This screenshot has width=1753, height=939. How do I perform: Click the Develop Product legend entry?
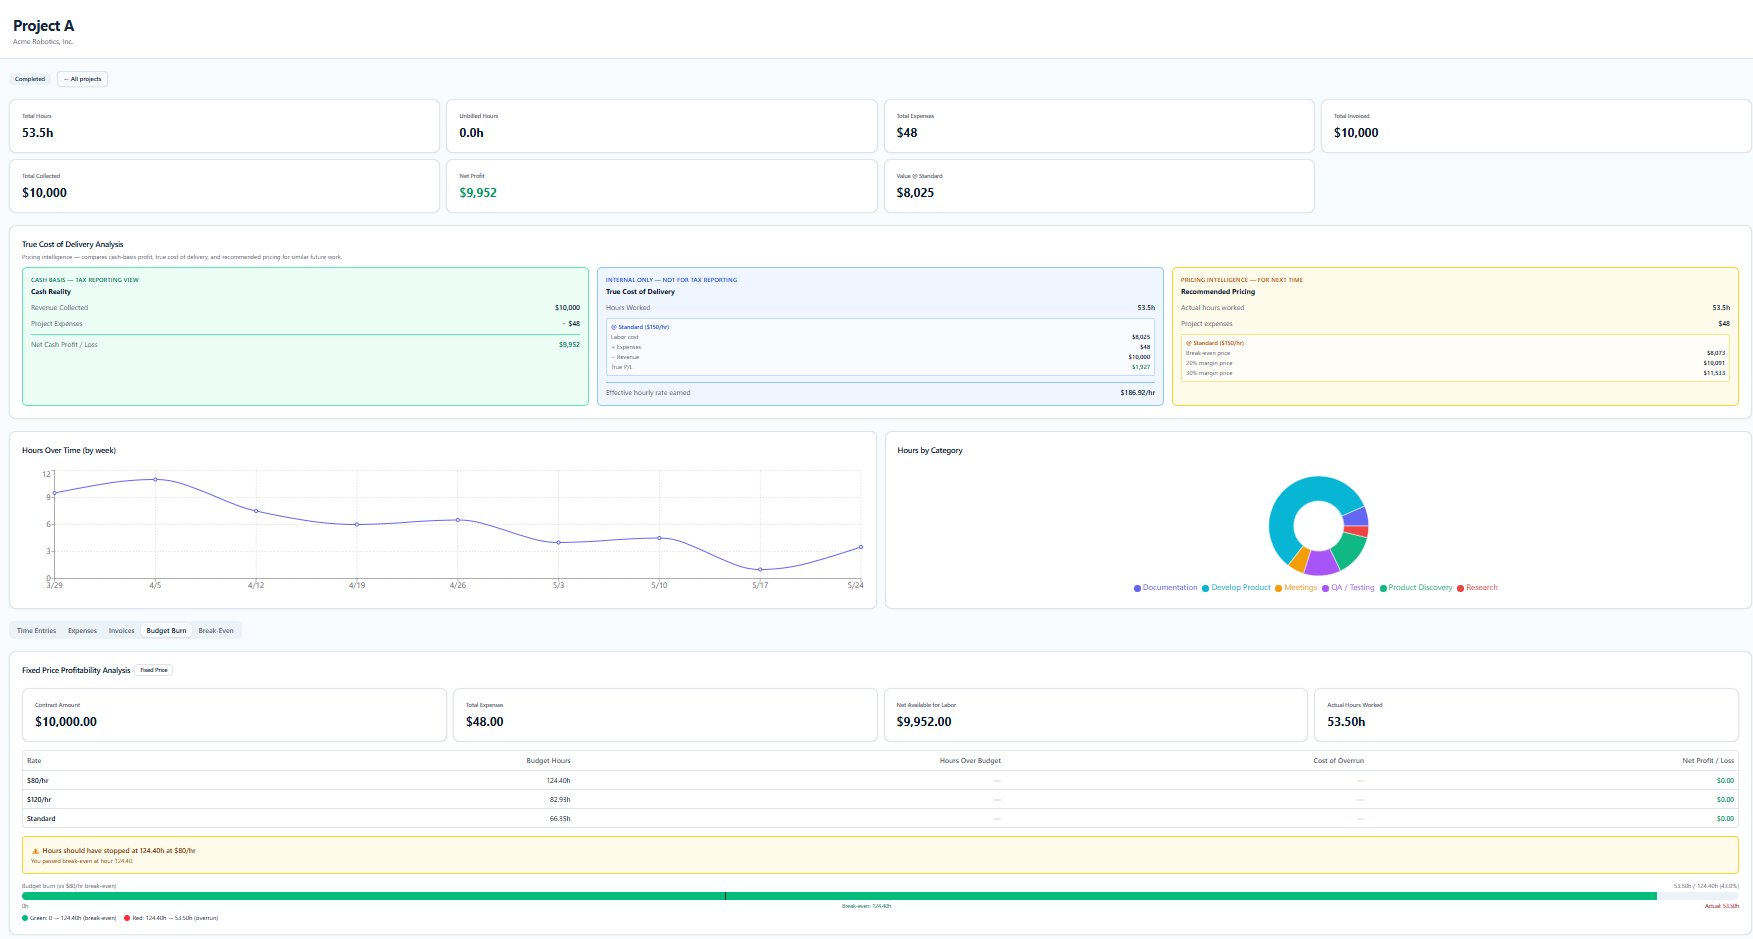[1236, 588]
